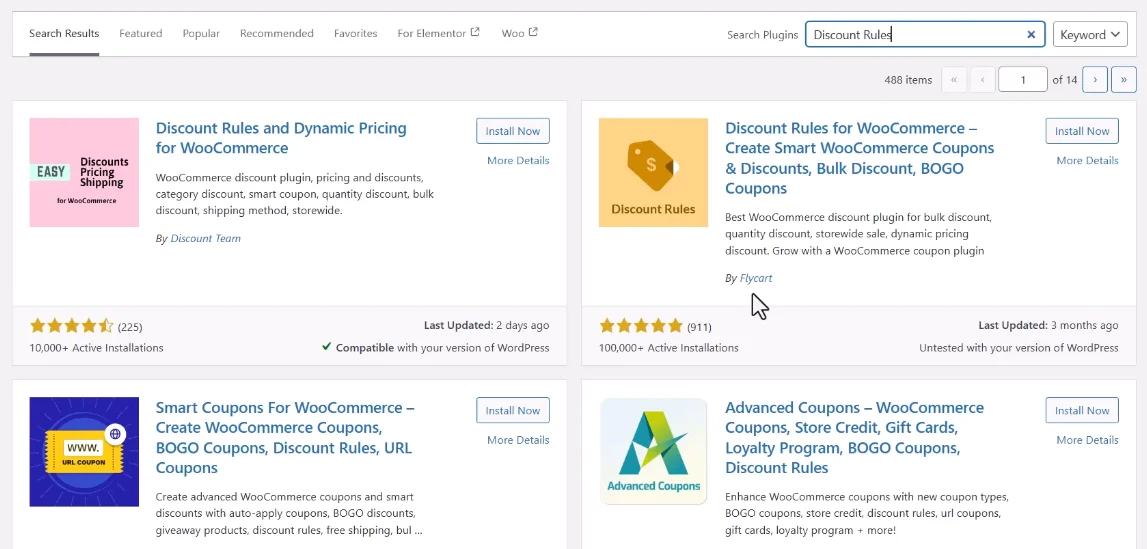Open the Discount Team author link
Viewport: 1147px width, 549px height.
205,238
